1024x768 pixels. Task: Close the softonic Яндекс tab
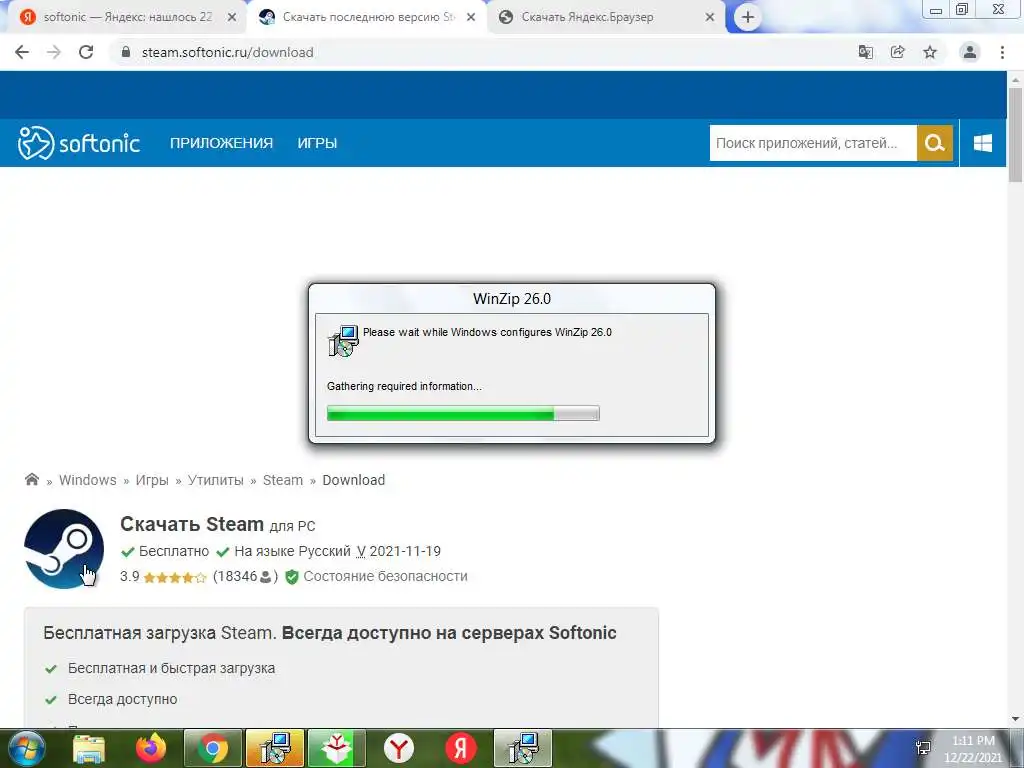[x=232, y=18]
